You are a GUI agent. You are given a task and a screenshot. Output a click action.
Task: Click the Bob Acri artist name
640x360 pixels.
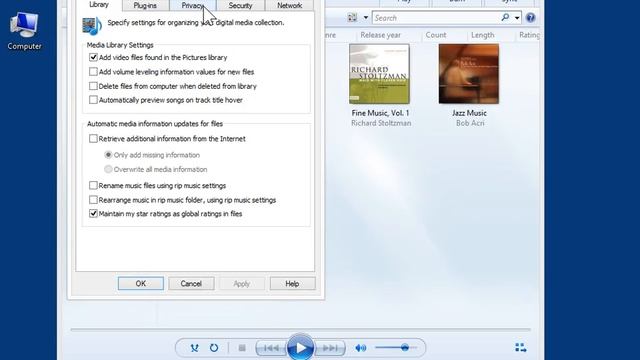(x=470, y=123)
